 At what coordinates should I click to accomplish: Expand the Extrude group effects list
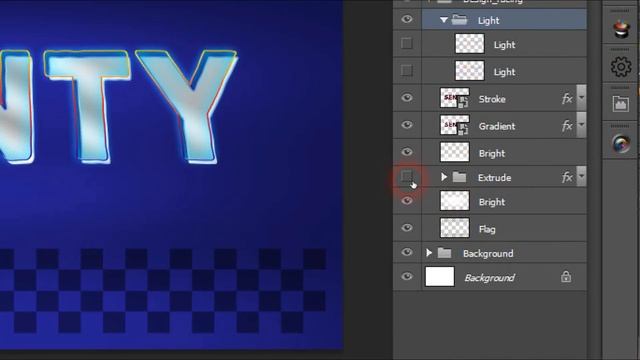(581, 177)
